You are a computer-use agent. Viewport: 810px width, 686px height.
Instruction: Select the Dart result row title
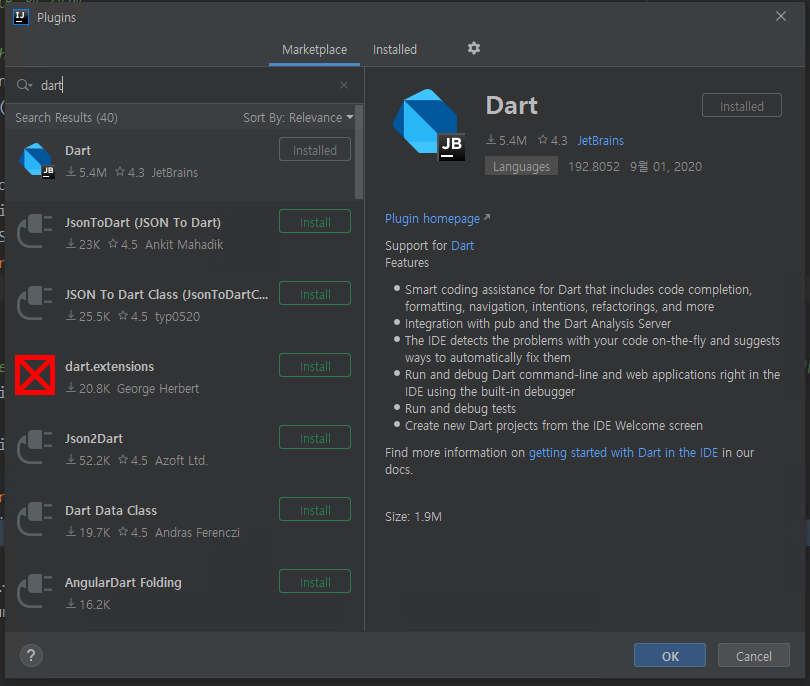pyautogui.click(x=78, y=150)
